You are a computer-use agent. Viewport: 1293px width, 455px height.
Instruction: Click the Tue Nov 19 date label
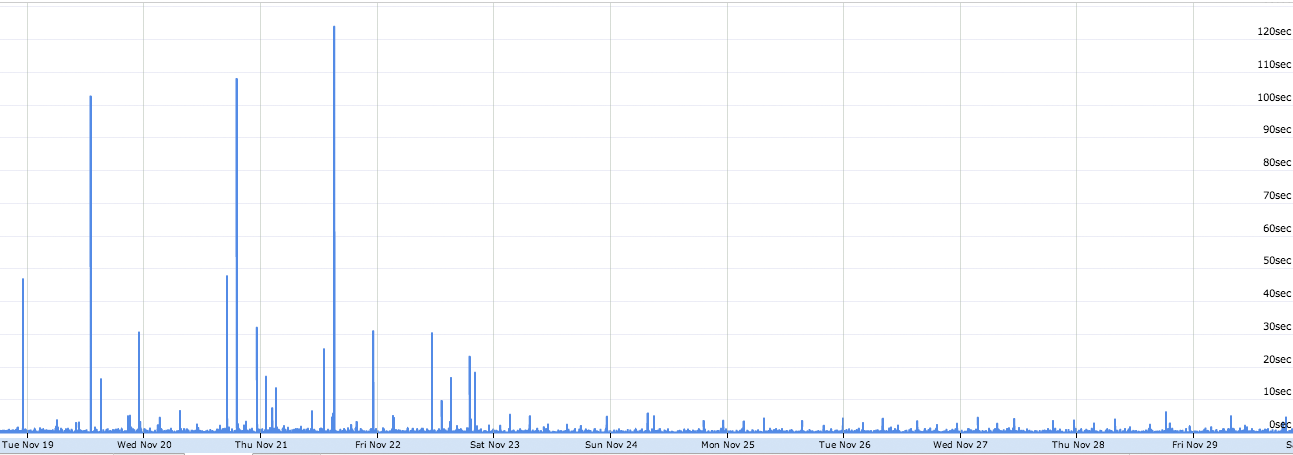click(x=28, y=444)
